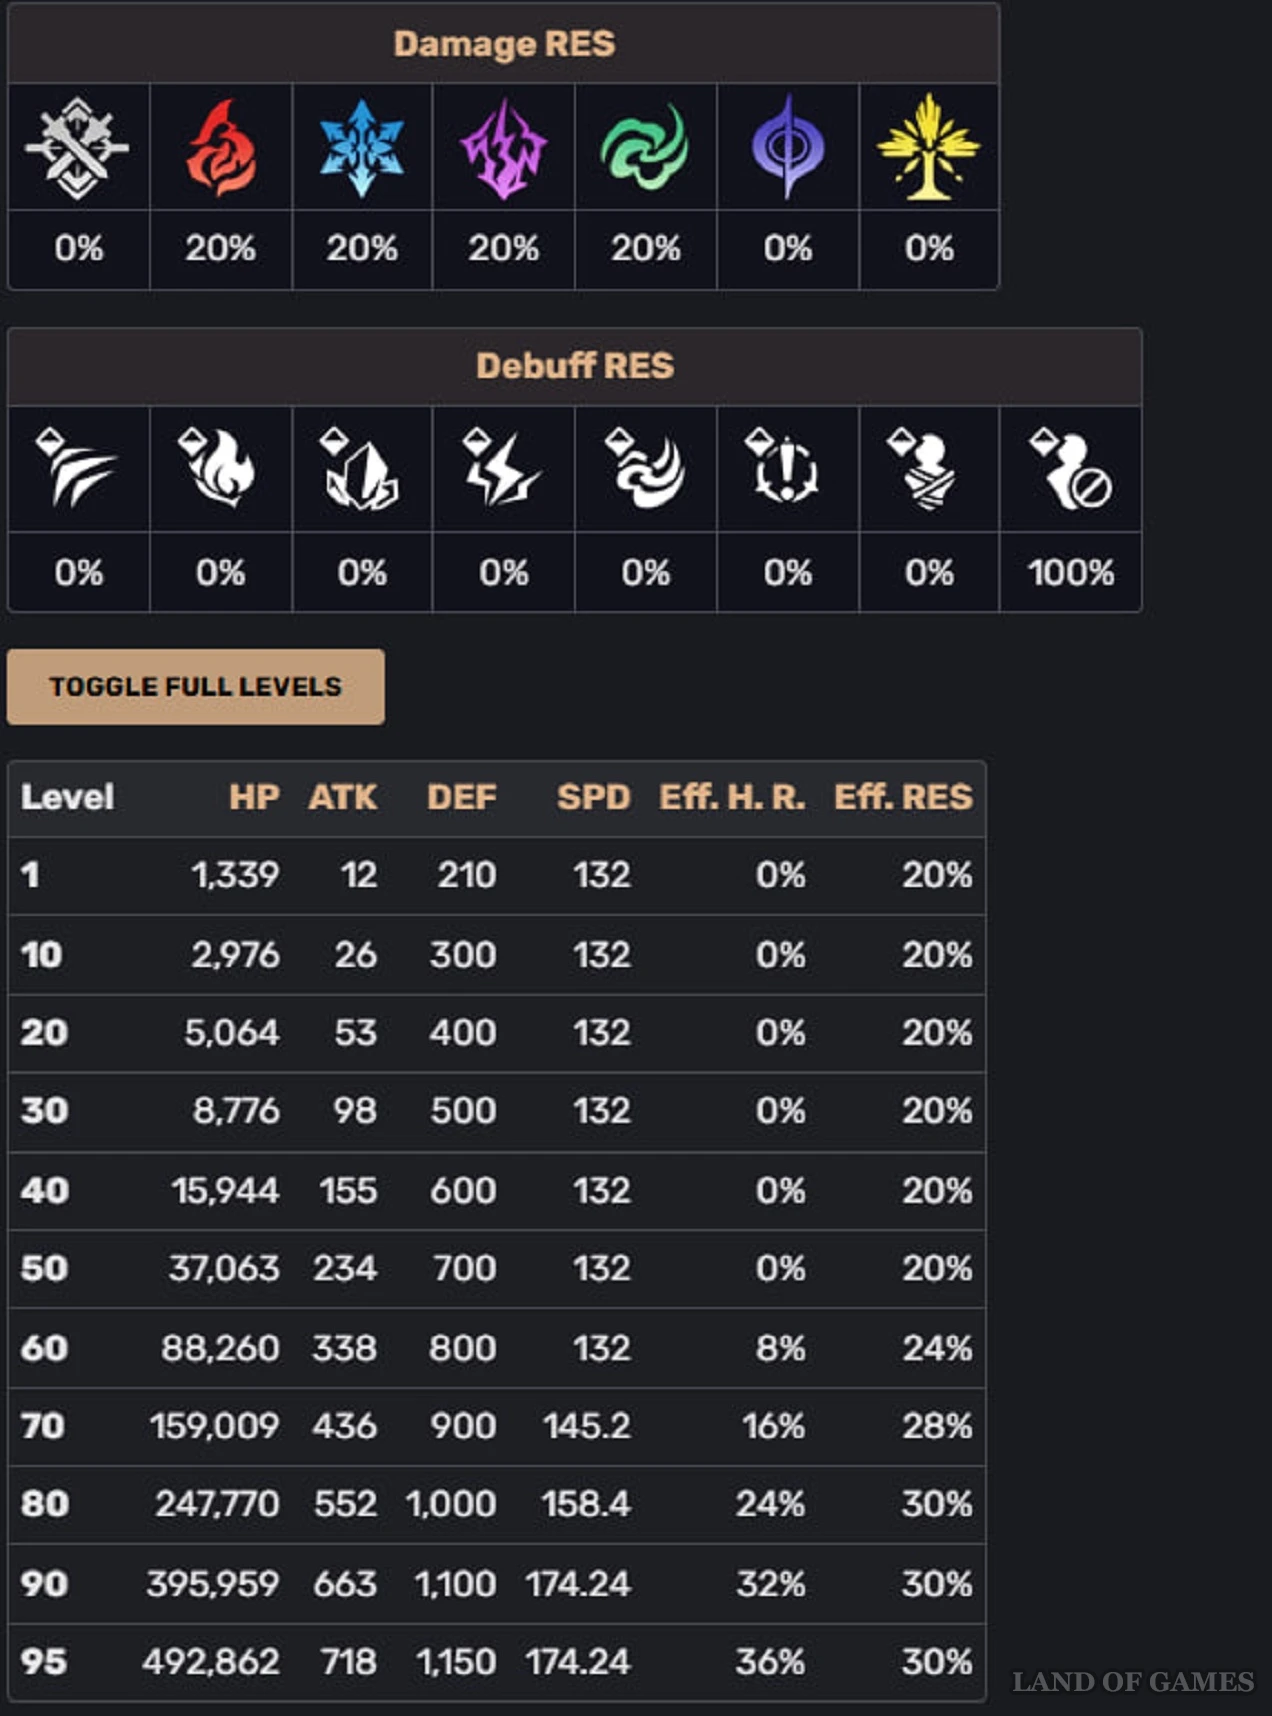
Task: Select the Burn debuff flame icon
Action: tap(217, 468)
